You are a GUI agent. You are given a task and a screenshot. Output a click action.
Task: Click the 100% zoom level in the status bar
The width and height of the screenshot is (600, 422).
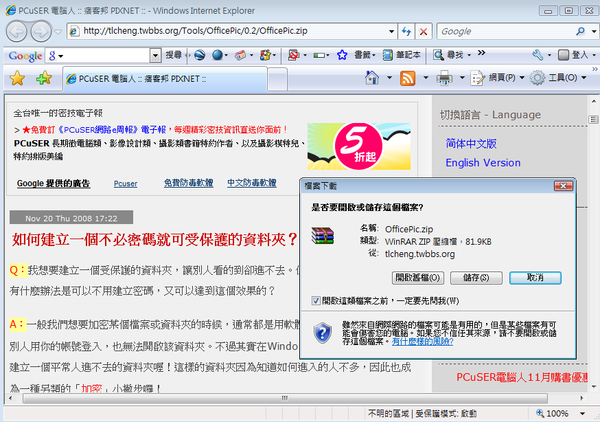pos(553,414)
